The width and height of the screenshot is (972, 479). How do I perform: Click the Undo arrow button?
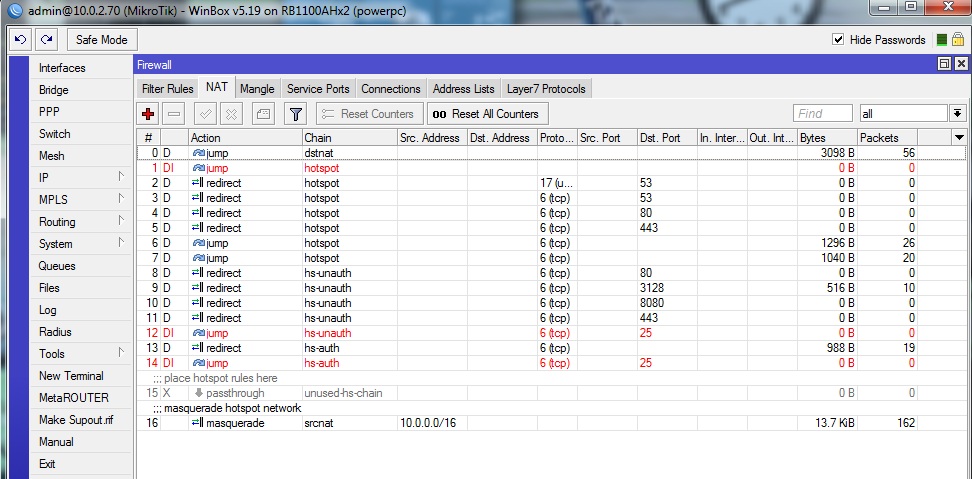pyautogui.click(x=20, y=40)
